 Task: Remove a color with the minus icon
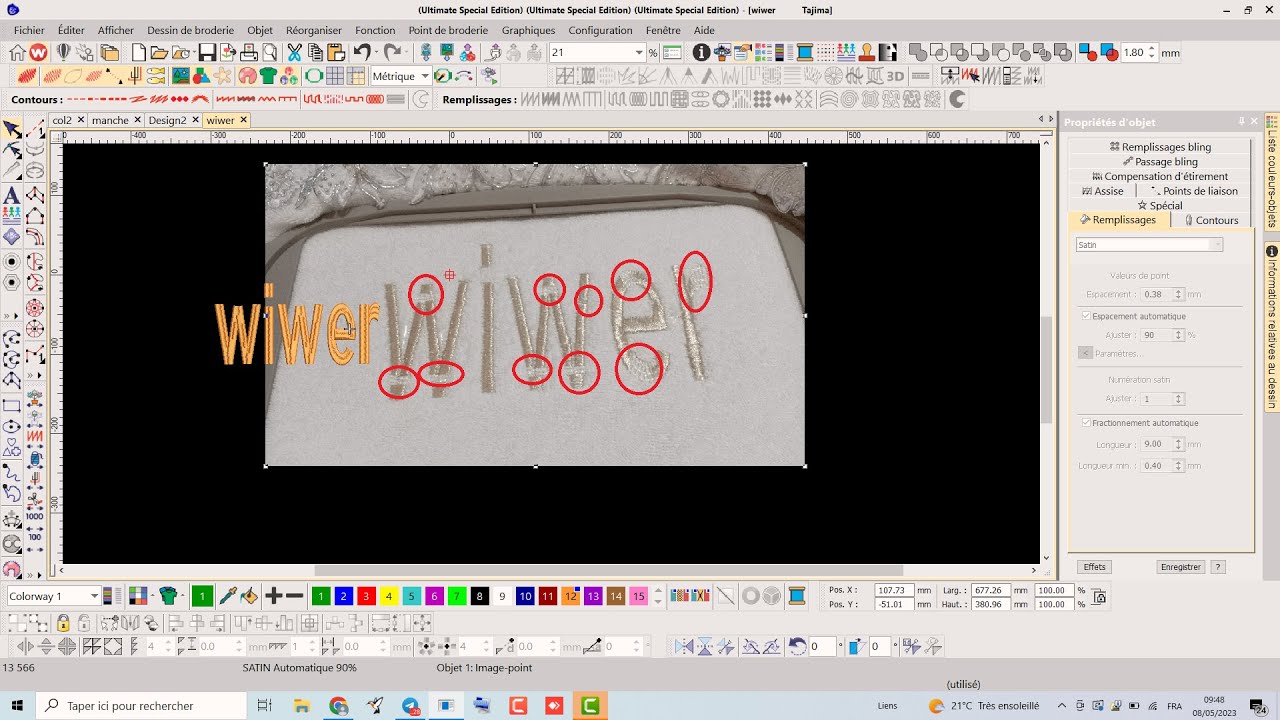tap(294, 596)
